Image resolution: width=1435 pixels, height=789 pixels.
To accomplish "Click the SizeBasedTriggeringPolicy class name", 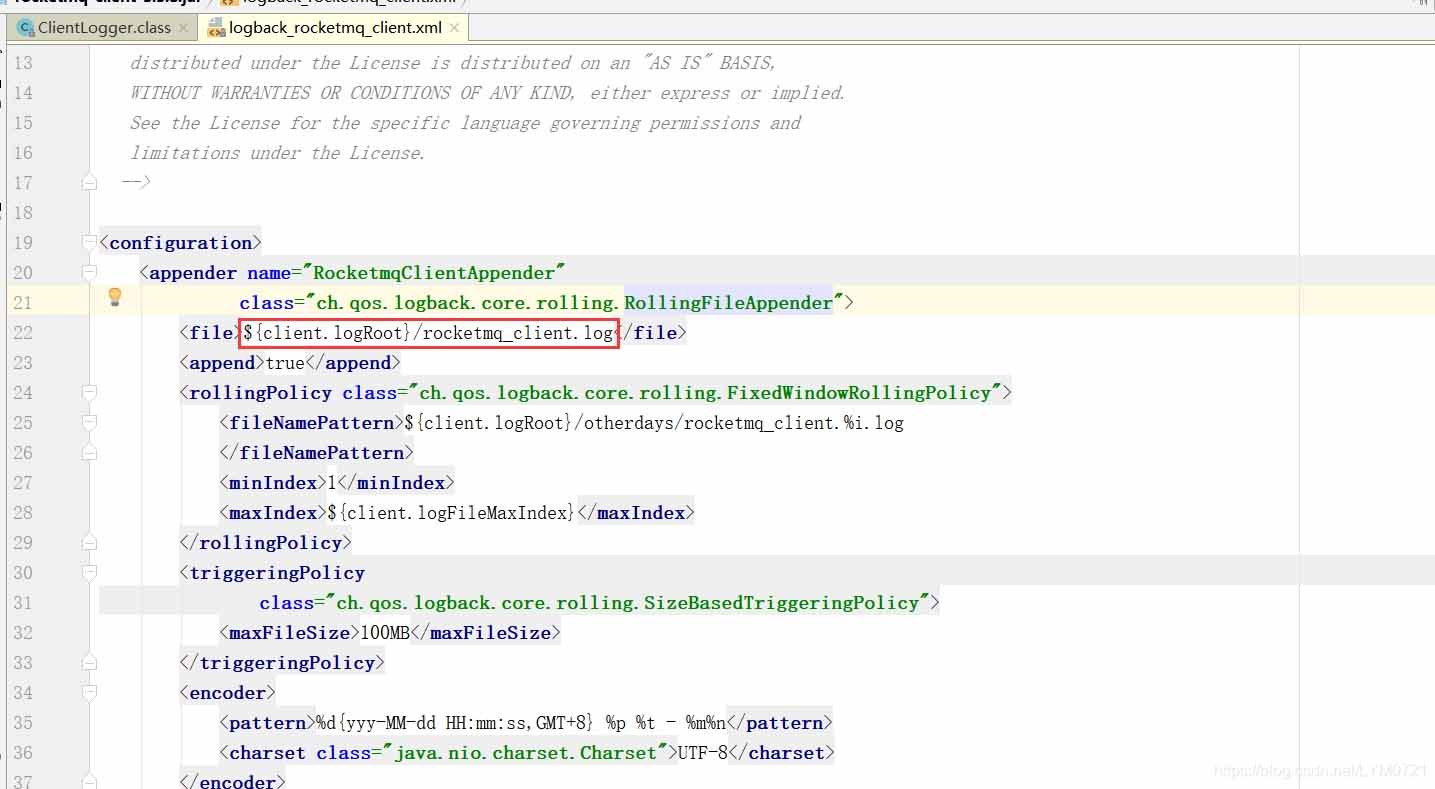I will 780,603.
